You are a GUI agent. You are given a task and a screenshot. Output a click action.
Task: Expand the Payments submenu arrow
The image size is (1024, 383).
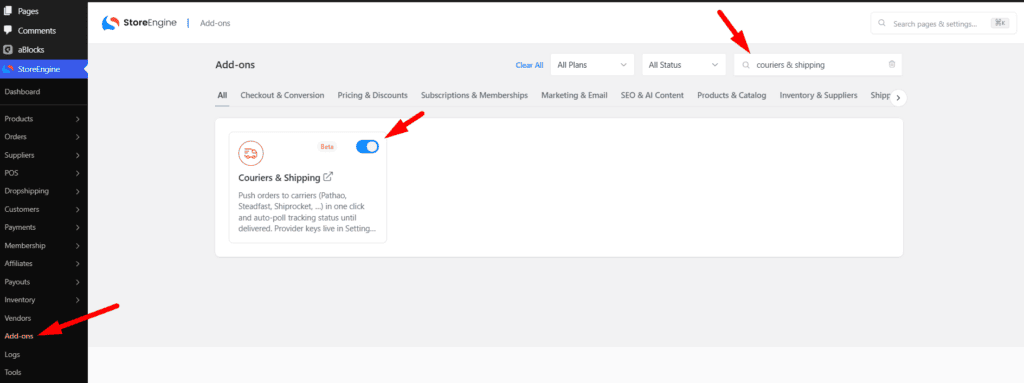[x=78, y=227]
